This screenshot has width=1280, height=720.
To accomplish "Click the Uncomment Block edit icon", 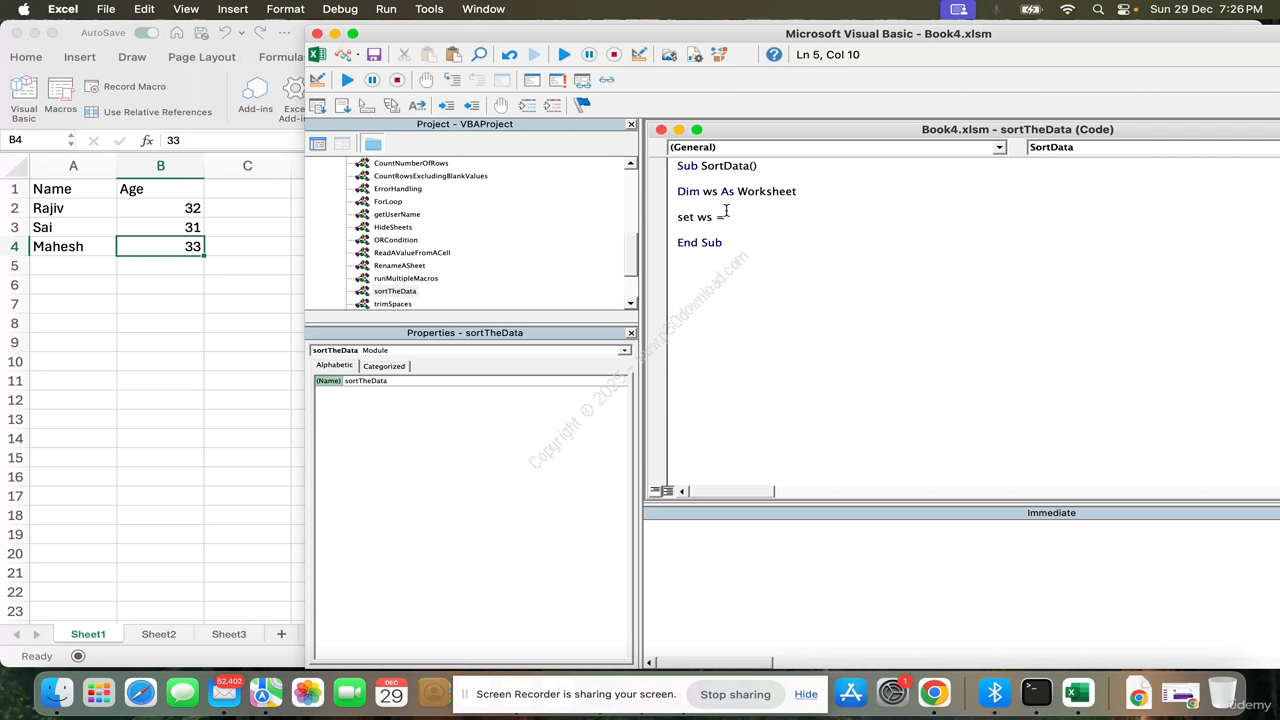I will click(552, 105).
